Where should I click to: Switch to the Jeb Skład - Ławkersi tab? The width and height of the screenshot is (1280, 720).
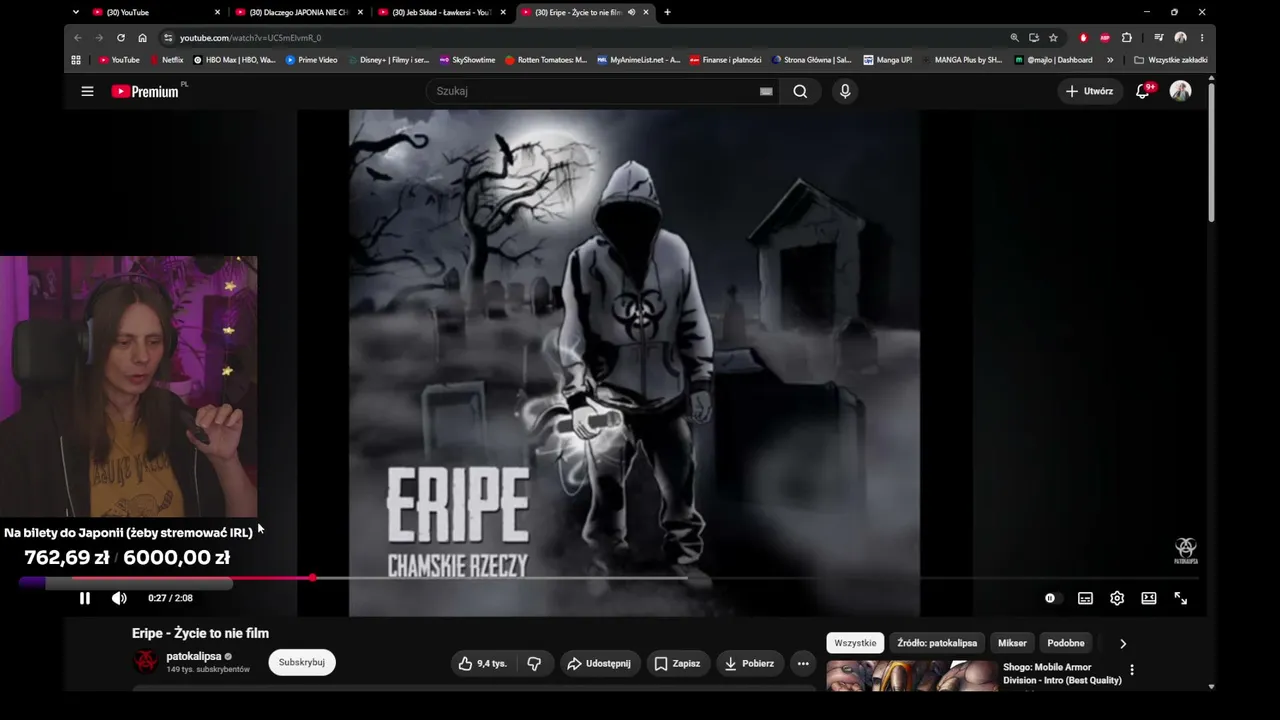tap(441, 12)
